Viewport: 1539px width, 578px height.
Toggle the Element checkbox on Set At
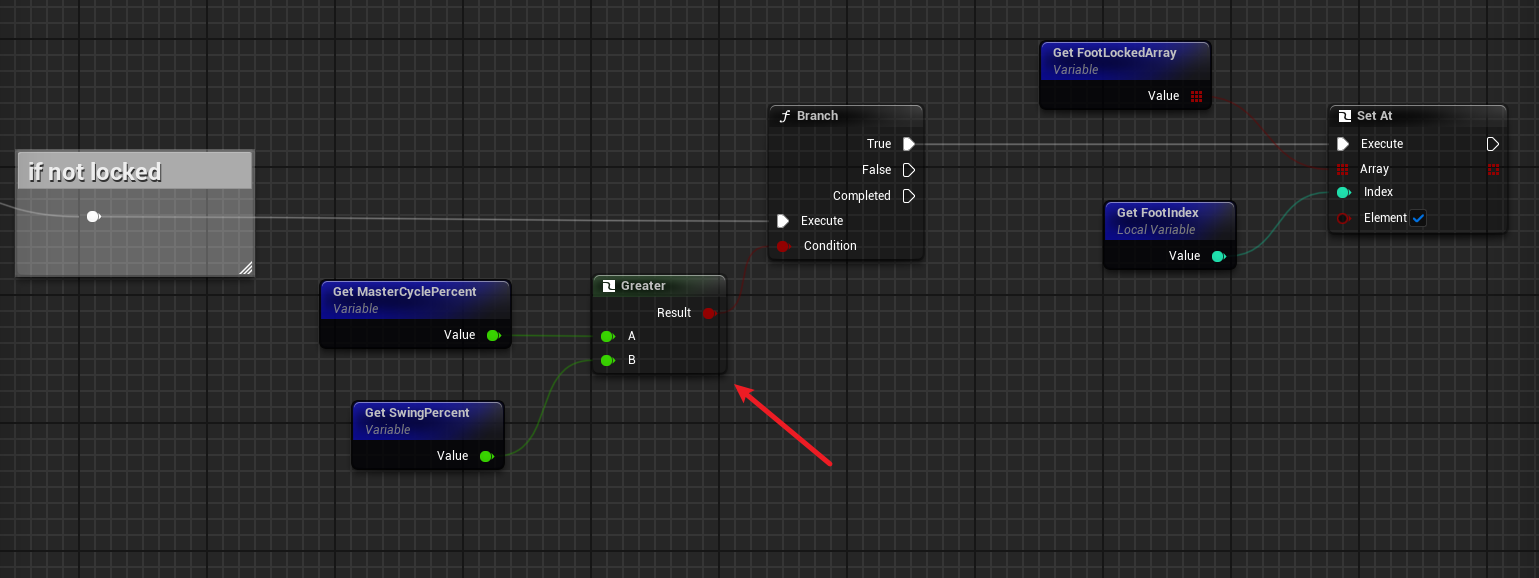pos(1417,218)
